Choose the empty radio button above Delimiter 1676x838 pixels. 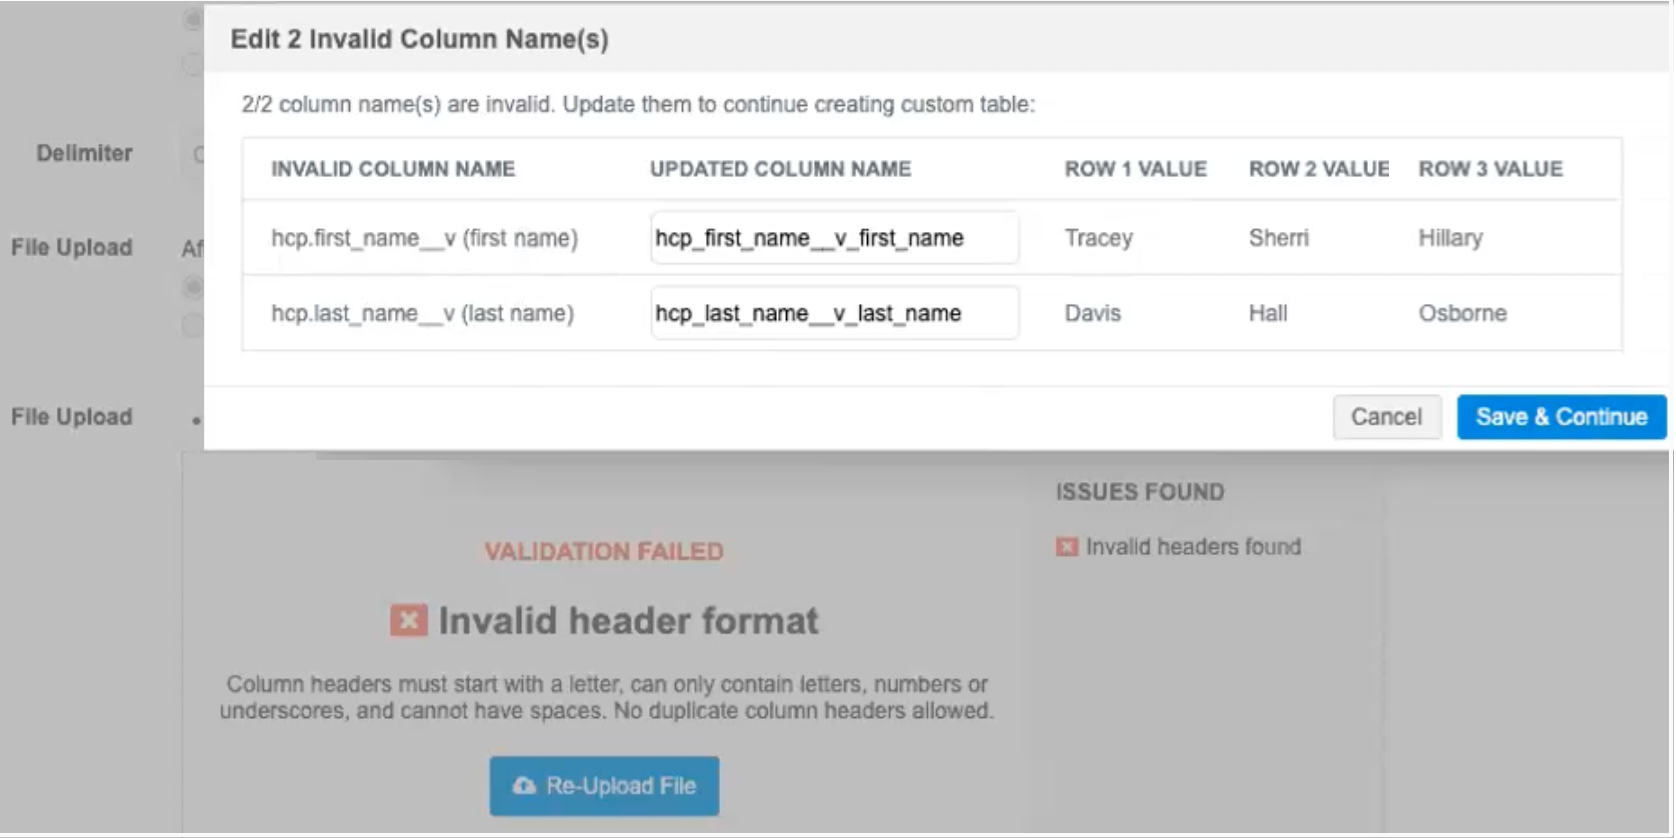(x=192, y=64)
